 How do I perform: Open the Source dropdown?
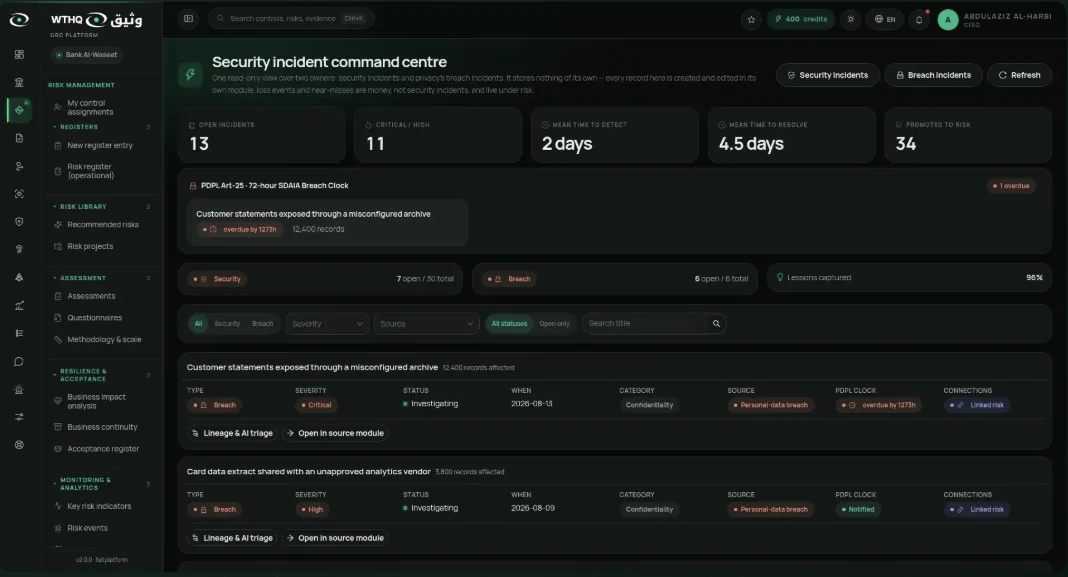[426, 324]
